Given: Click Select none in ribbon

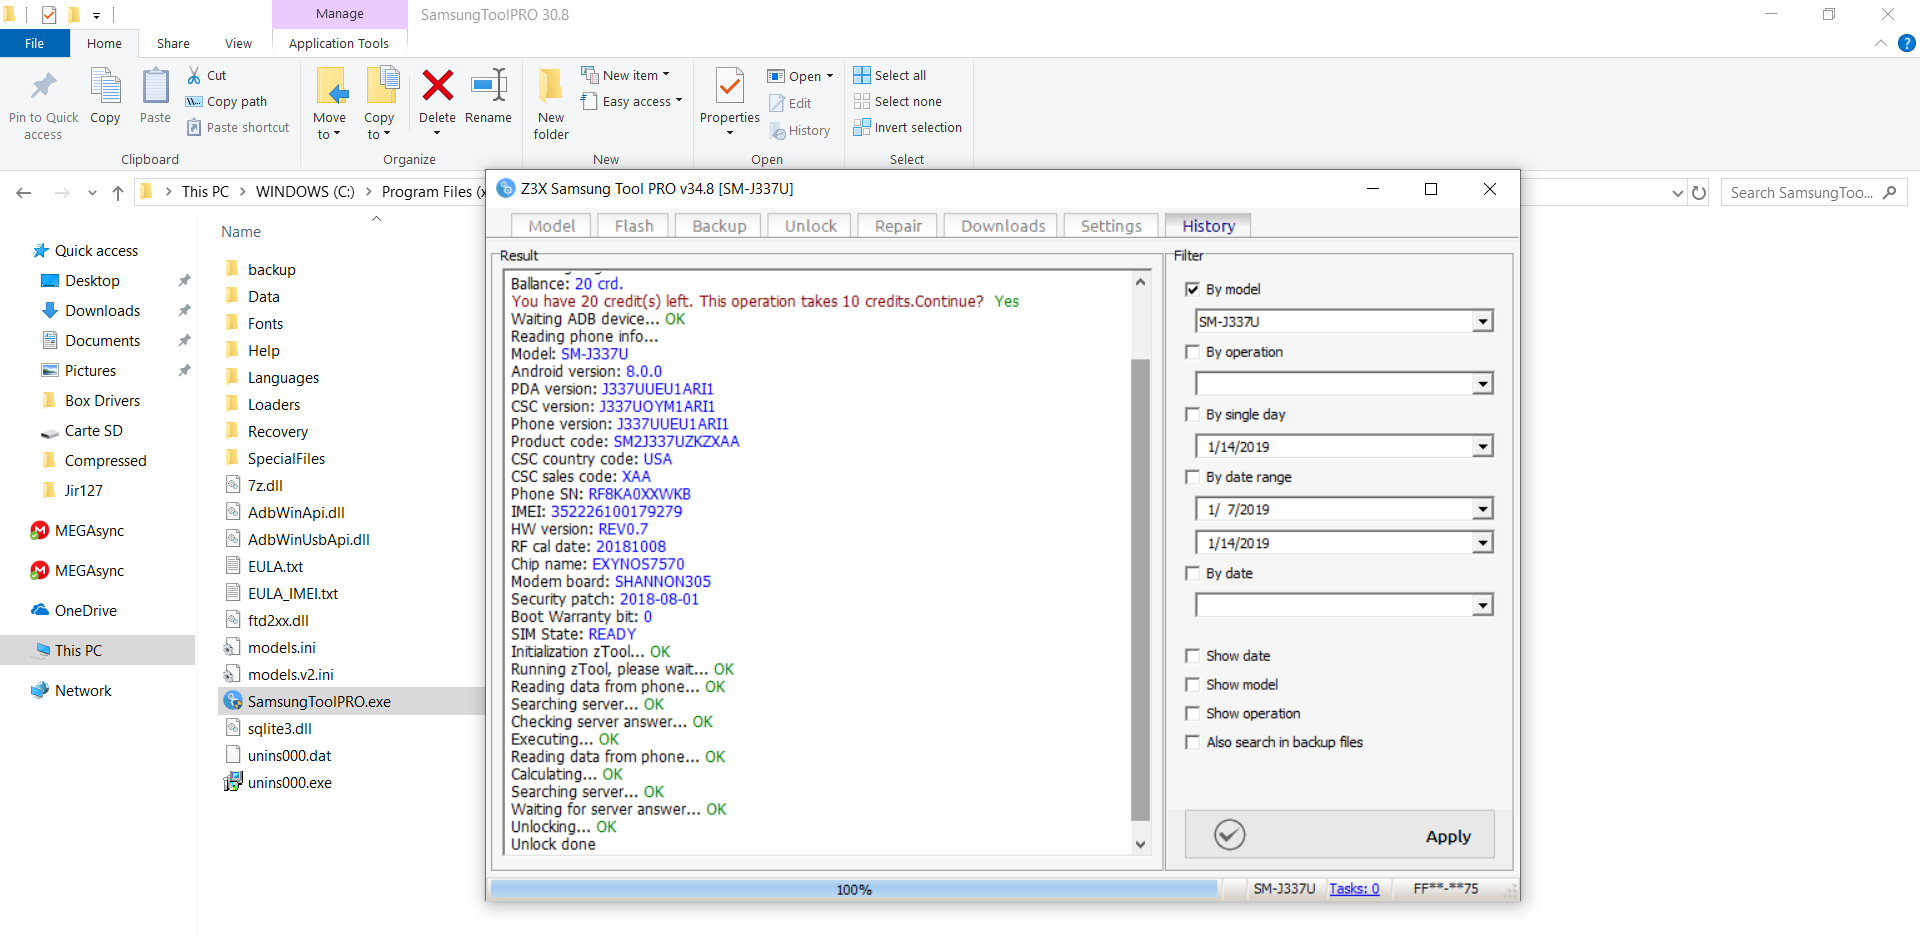Looking at the screenshot, I should coord(898,101).
